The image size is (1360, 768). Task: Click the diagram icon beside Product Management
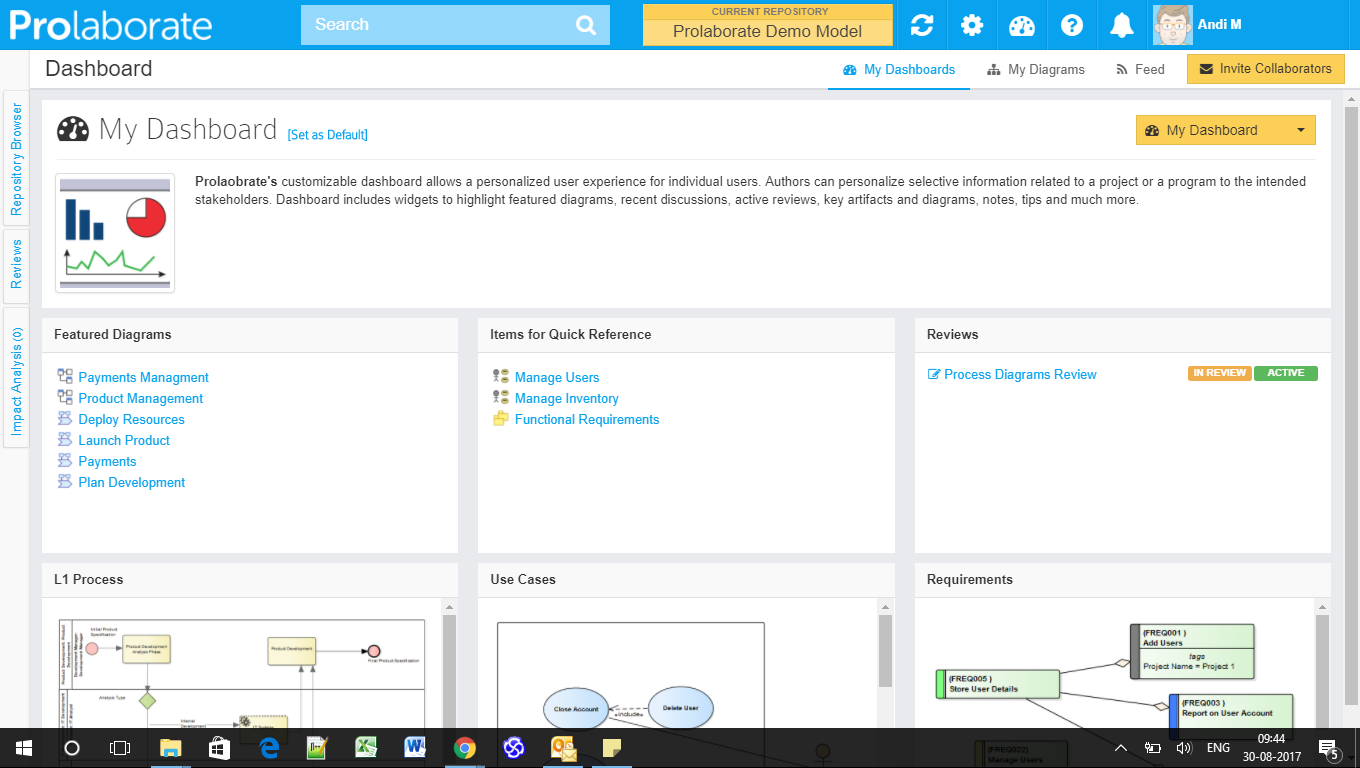[x=65, y=398]
